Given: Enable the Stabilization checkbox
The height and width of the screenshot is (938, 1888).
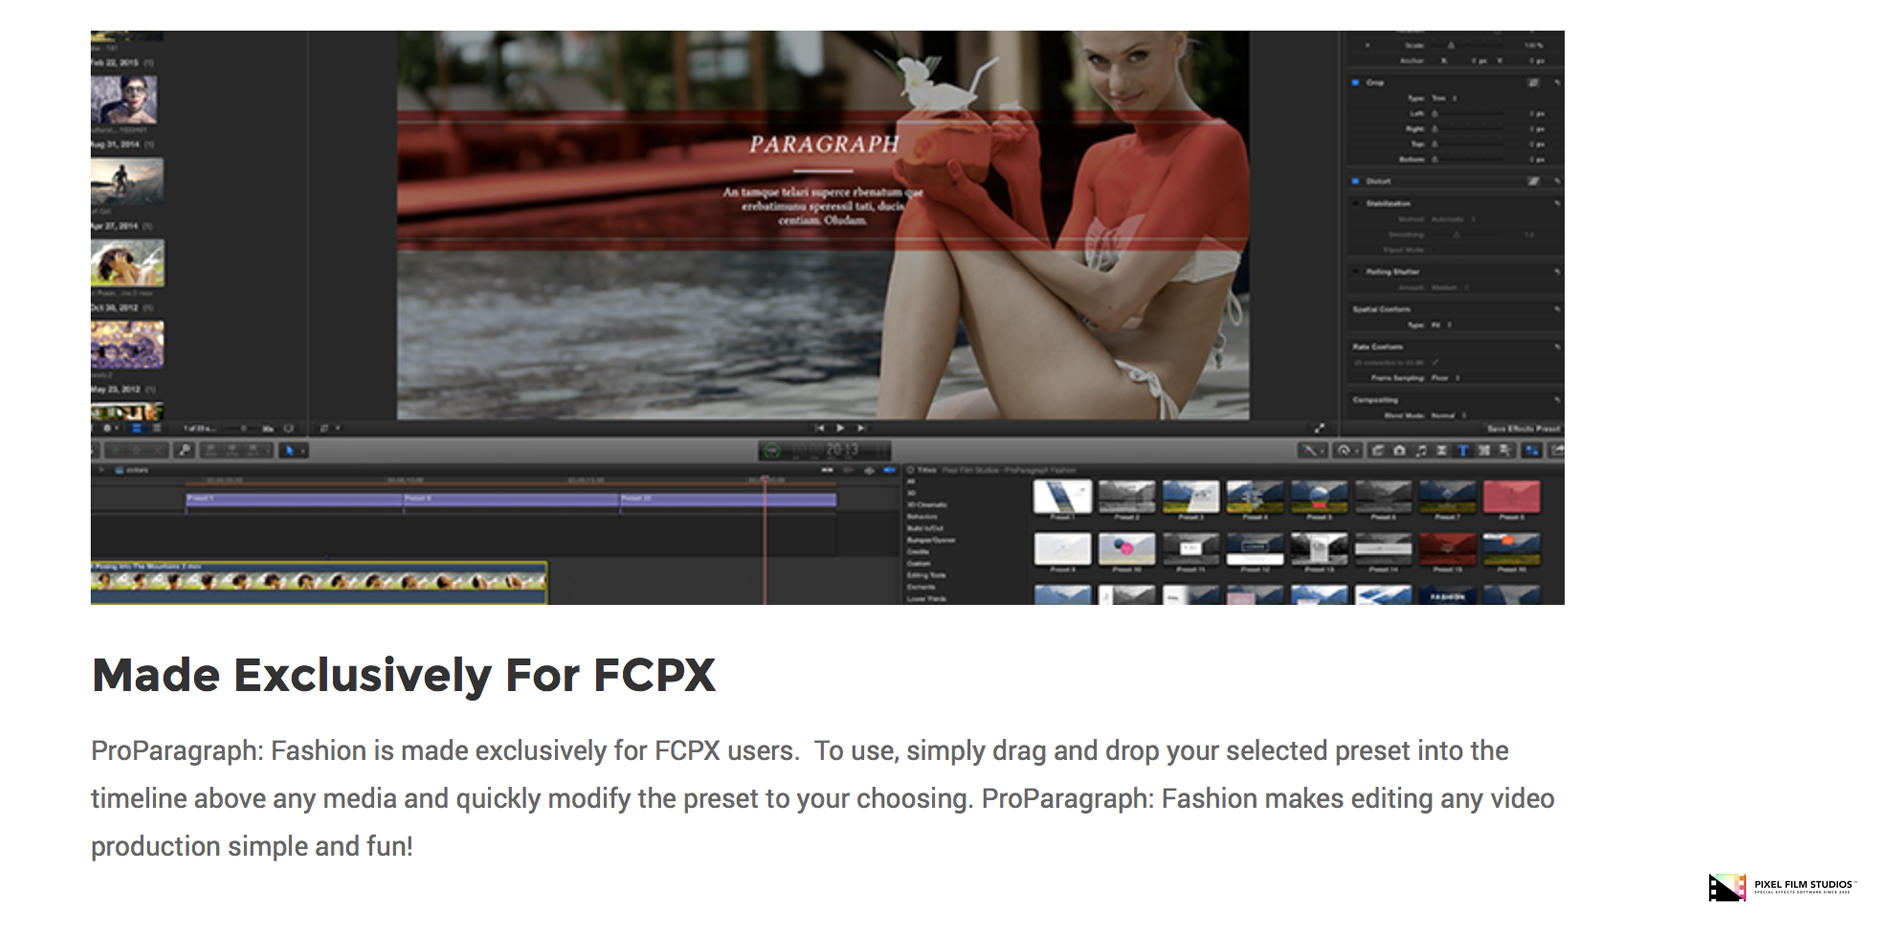Looking at the screenshot, I should (x=1356, y=203).
